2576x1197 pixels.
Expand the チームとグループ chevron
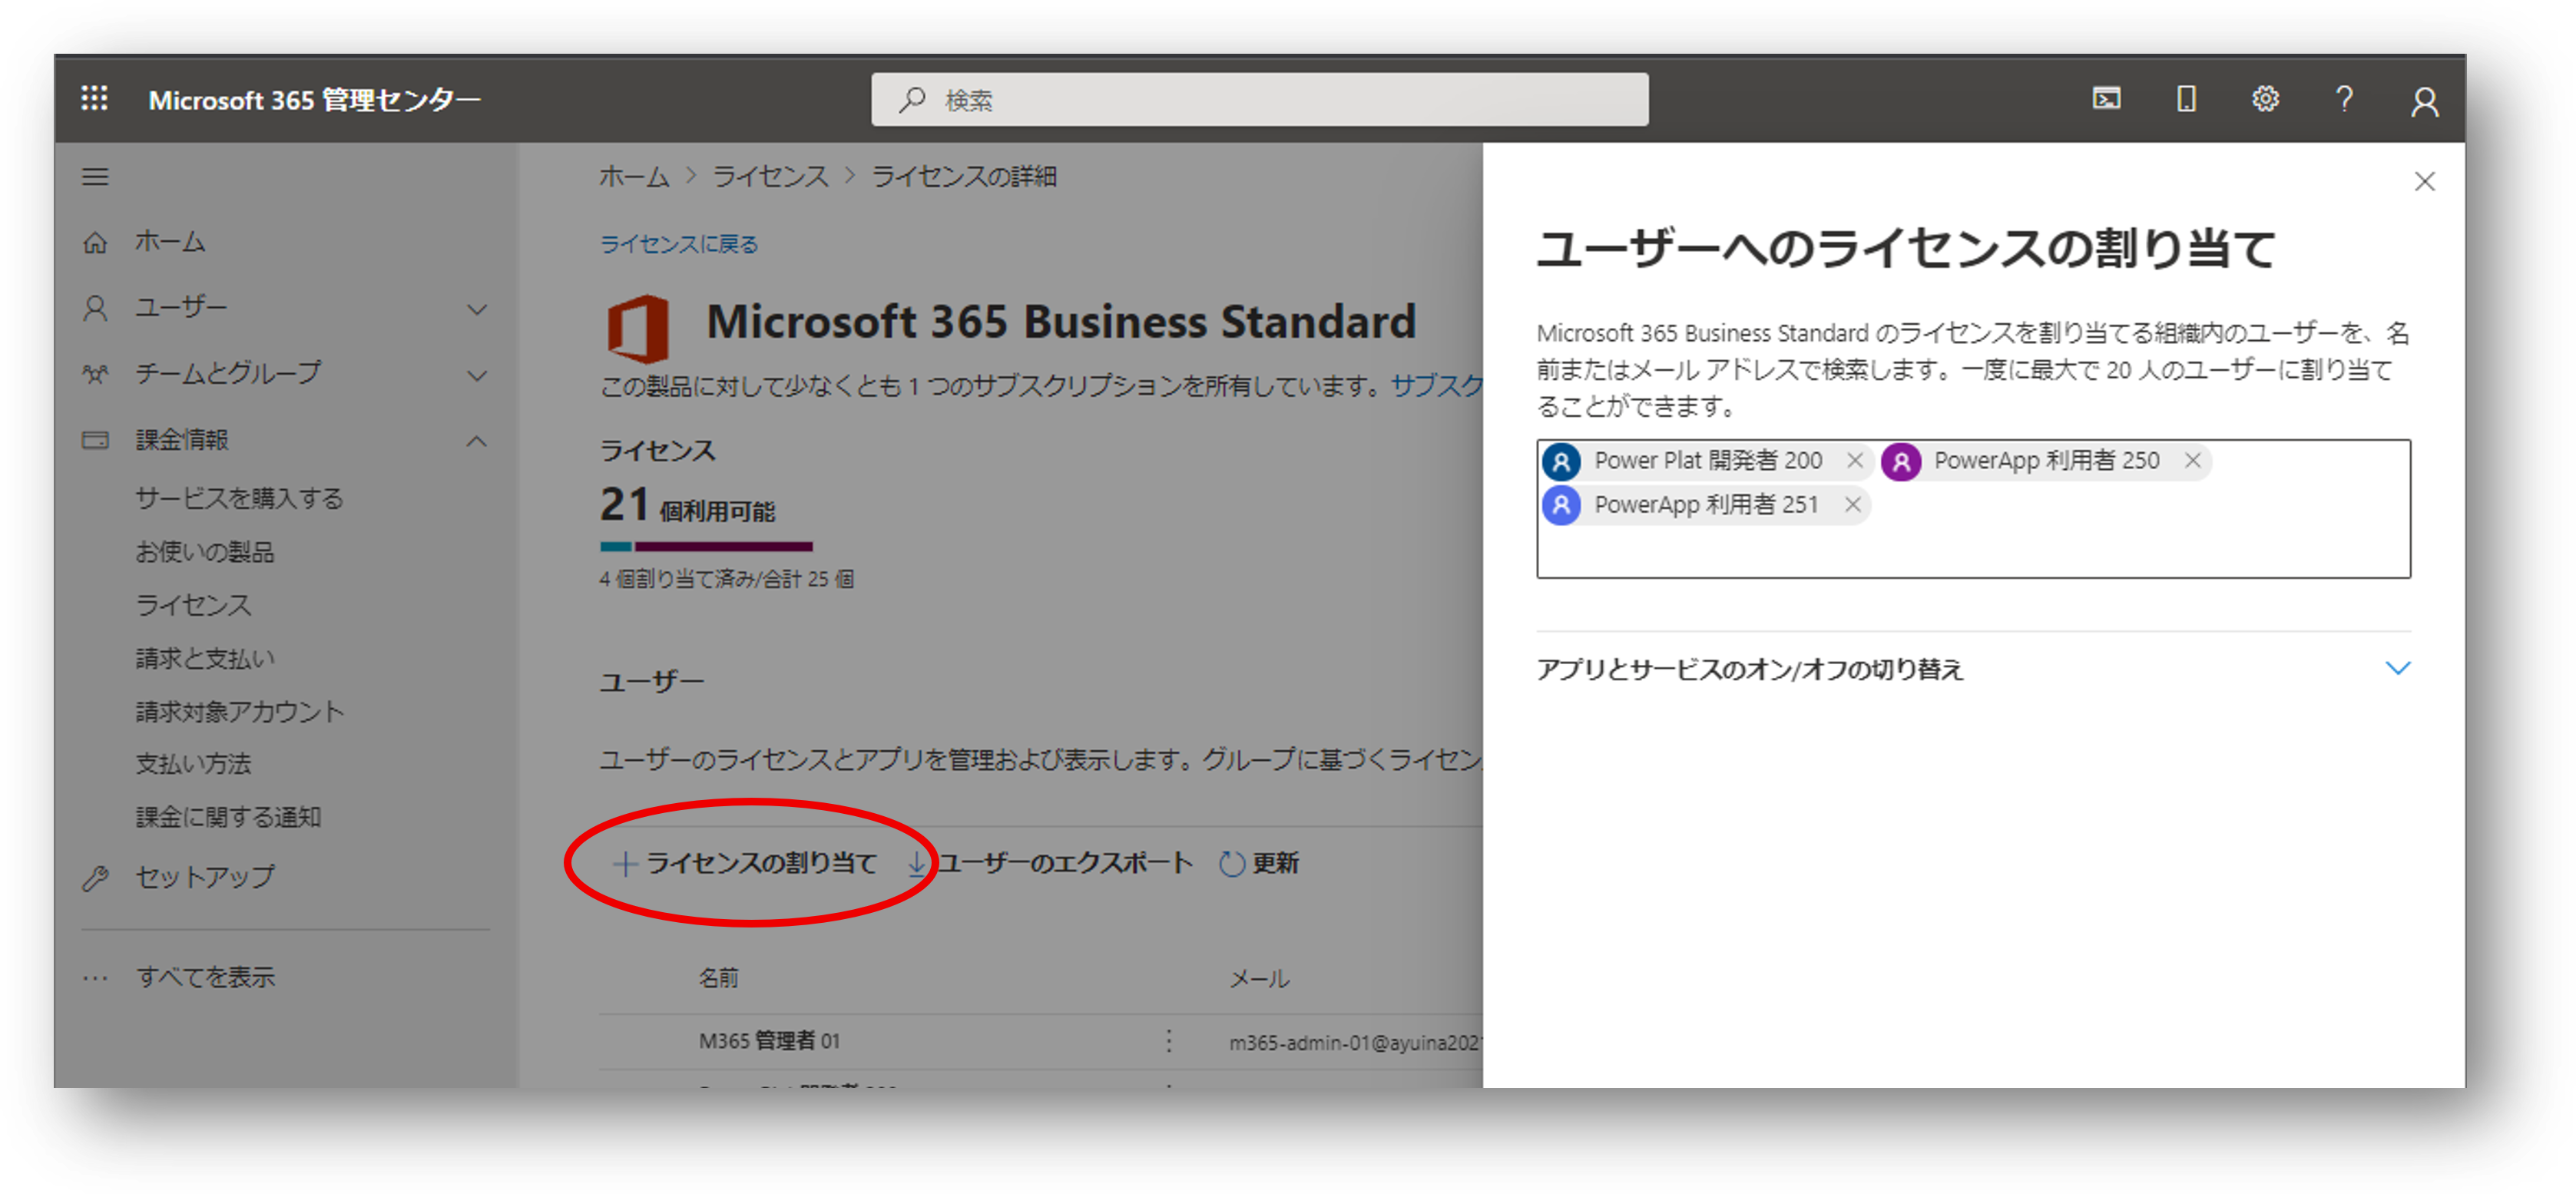[x=477, y=375]
